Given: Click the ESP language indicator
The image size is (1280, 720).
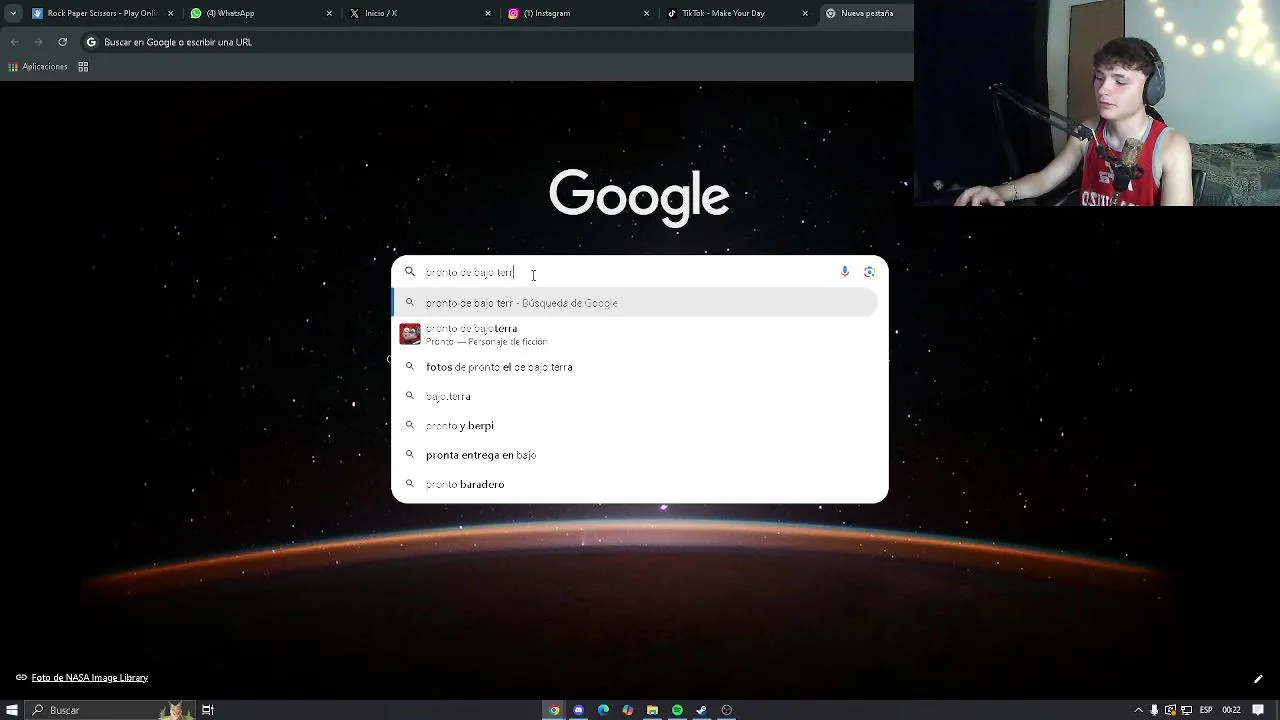Looking at the screenshot, I should pyautogui.click(x=1206, y=710).
